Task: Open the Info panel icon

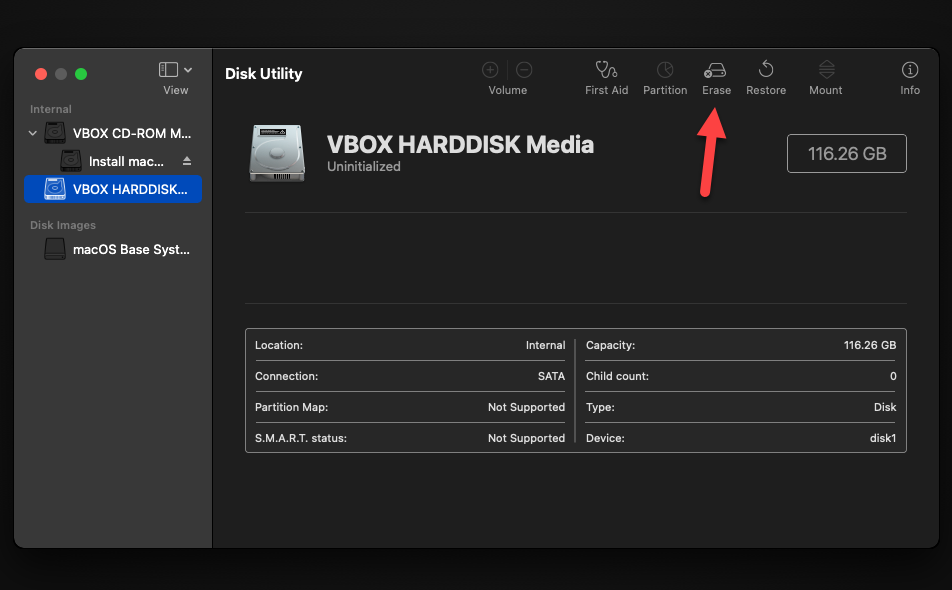Action: 910,70
